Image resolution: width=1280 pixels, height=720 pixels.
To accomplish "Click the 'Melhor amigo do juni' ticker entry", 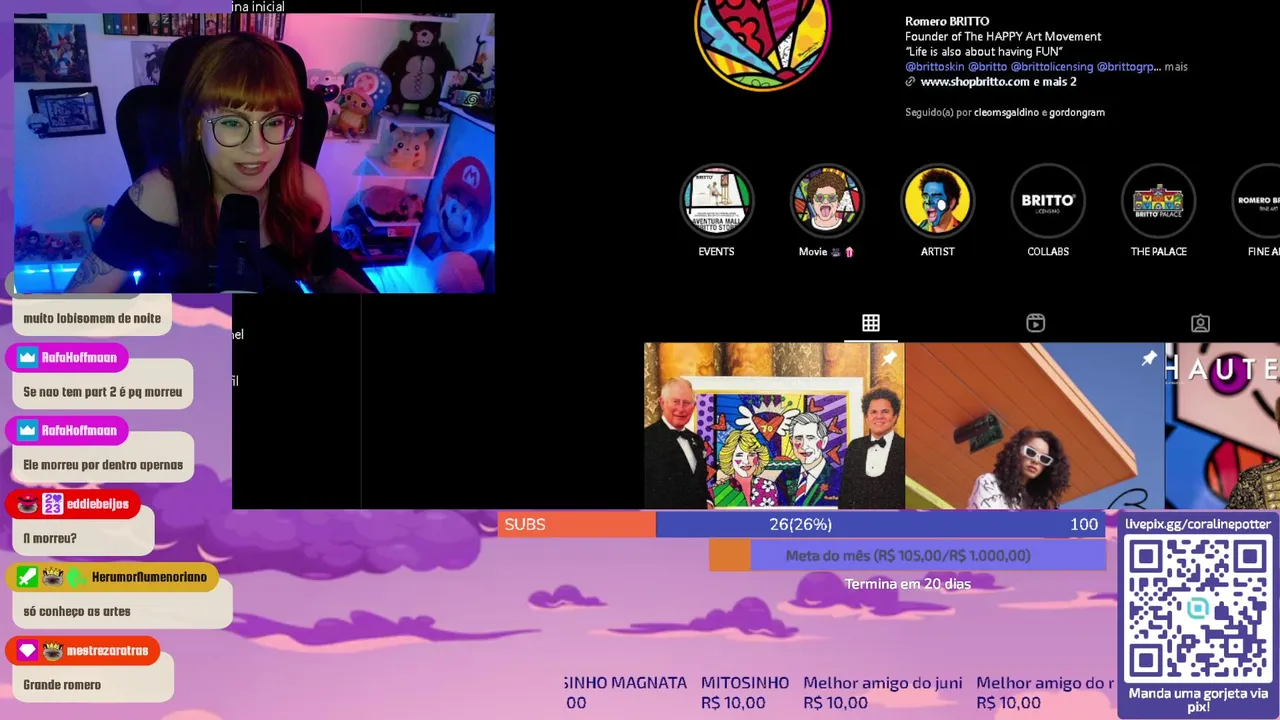I will 883,693.
